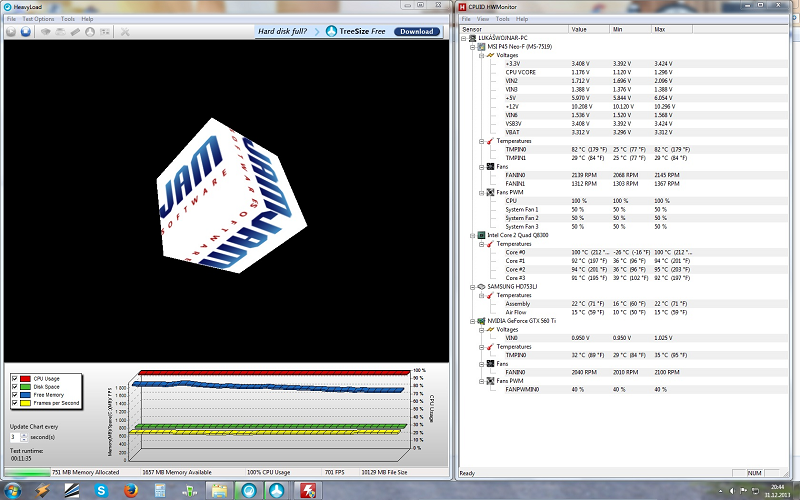Open HeavyLoad File menu
800x500 pixels.
(x=11, y=19)
